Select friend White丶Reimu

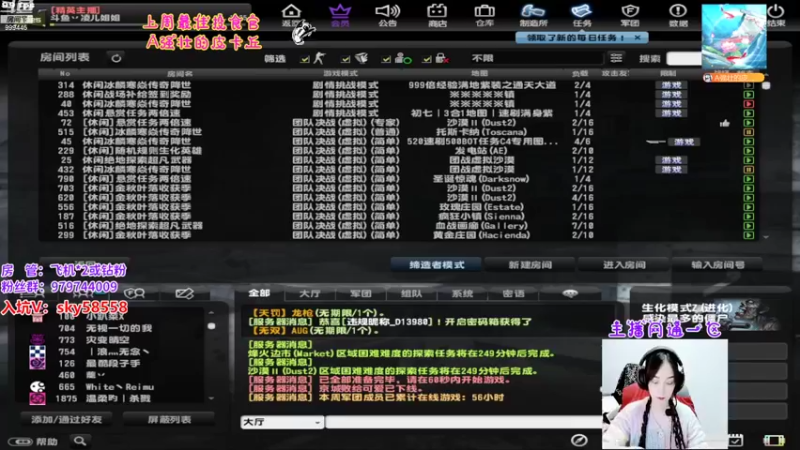(x=117, y=387)
